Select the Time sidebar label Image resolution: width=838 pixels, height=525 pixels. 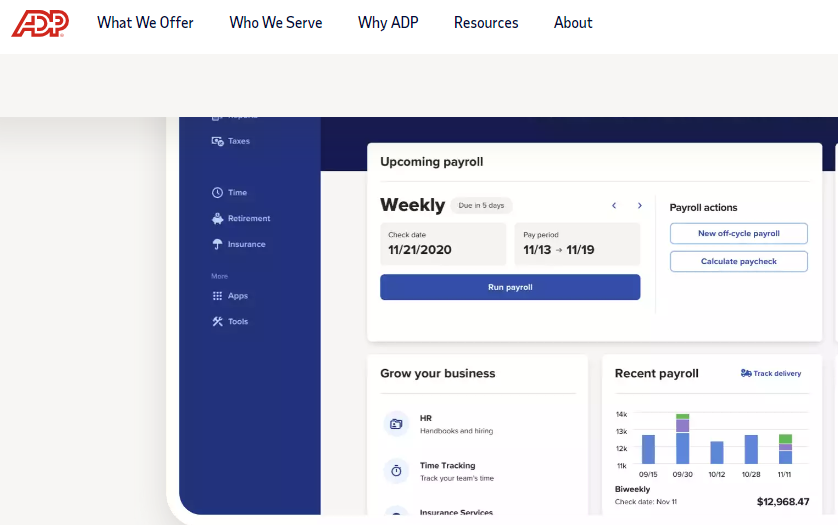(x=237, y=192)
